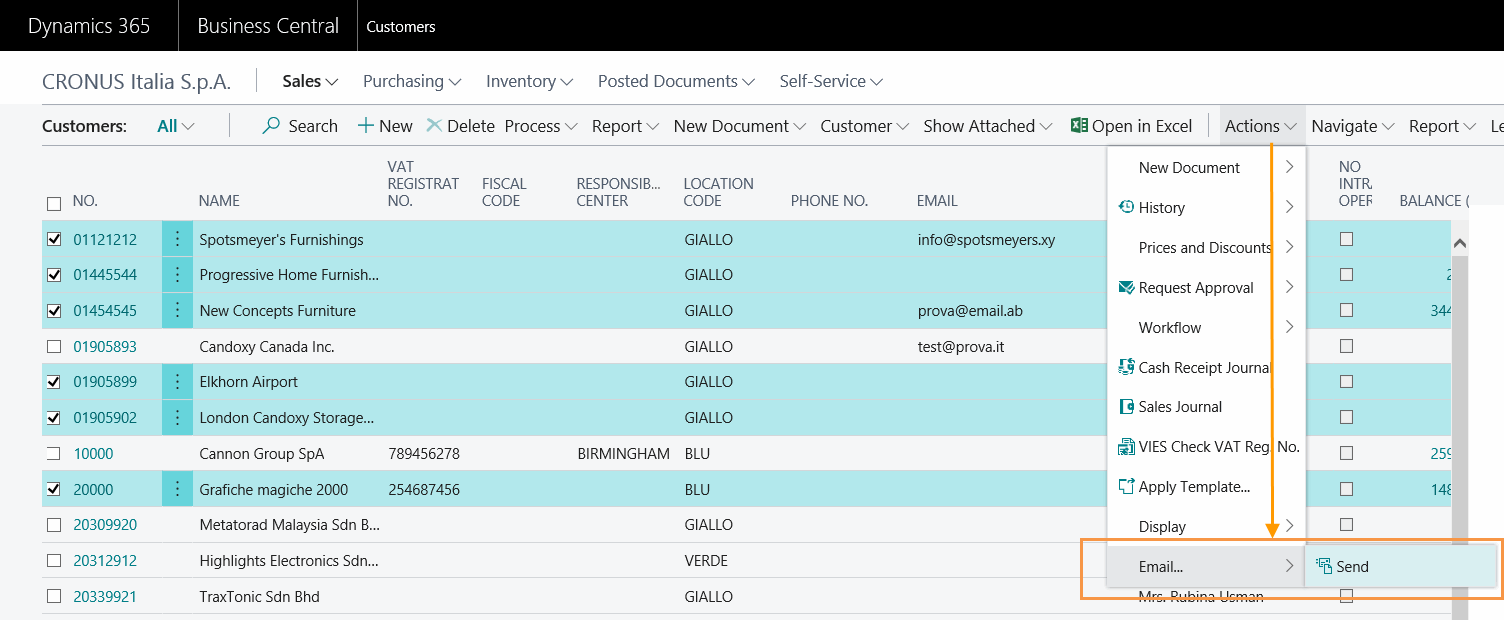The height and width of the screenshot is (620, 1504).
Task: Click CRONUS Italia S.p.A. company name
Action: tap(136, 82)
